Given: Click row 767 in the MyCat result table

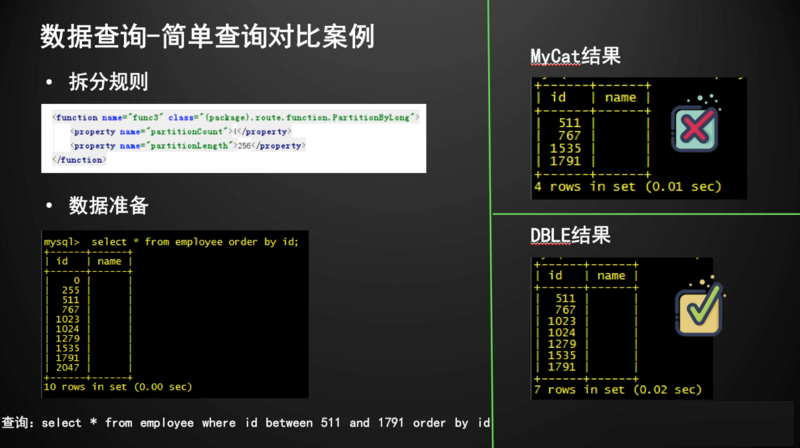Looking at the screenshot, I should pos(593,136).
